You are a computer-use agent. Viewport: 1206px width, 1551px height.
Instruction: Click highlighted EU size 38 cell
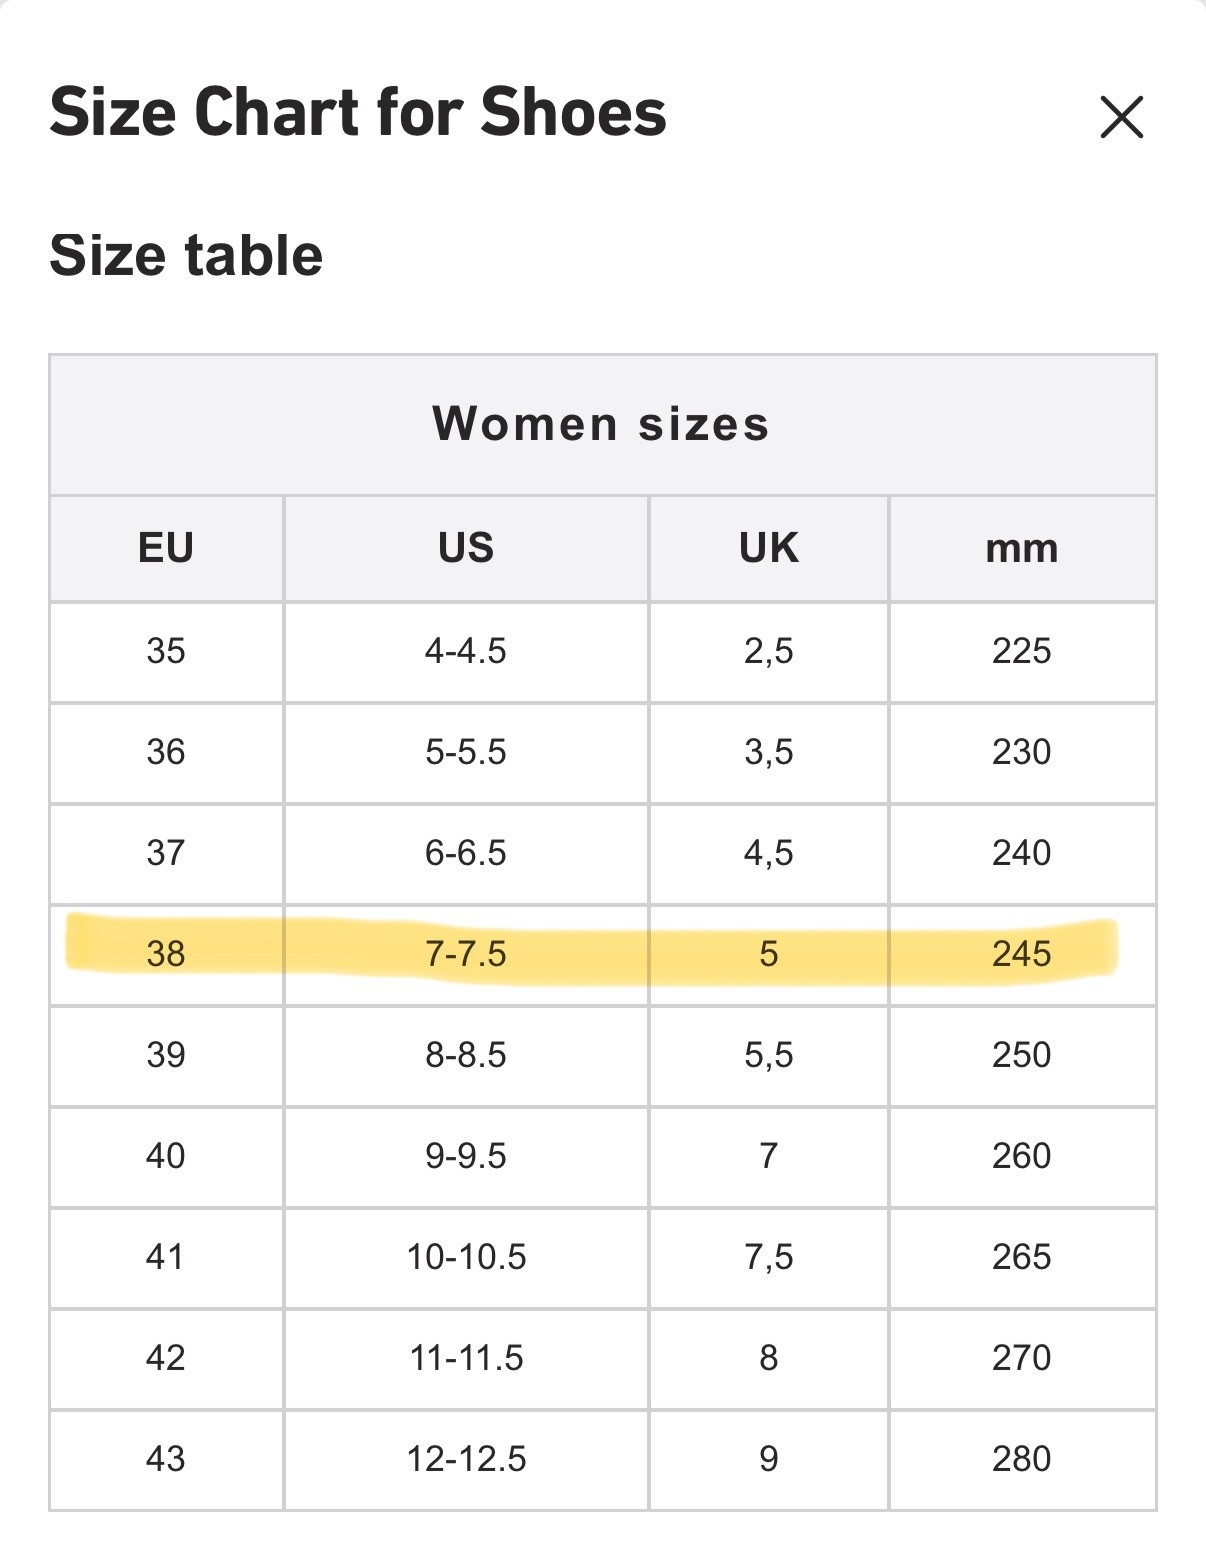tap(166, 955)
